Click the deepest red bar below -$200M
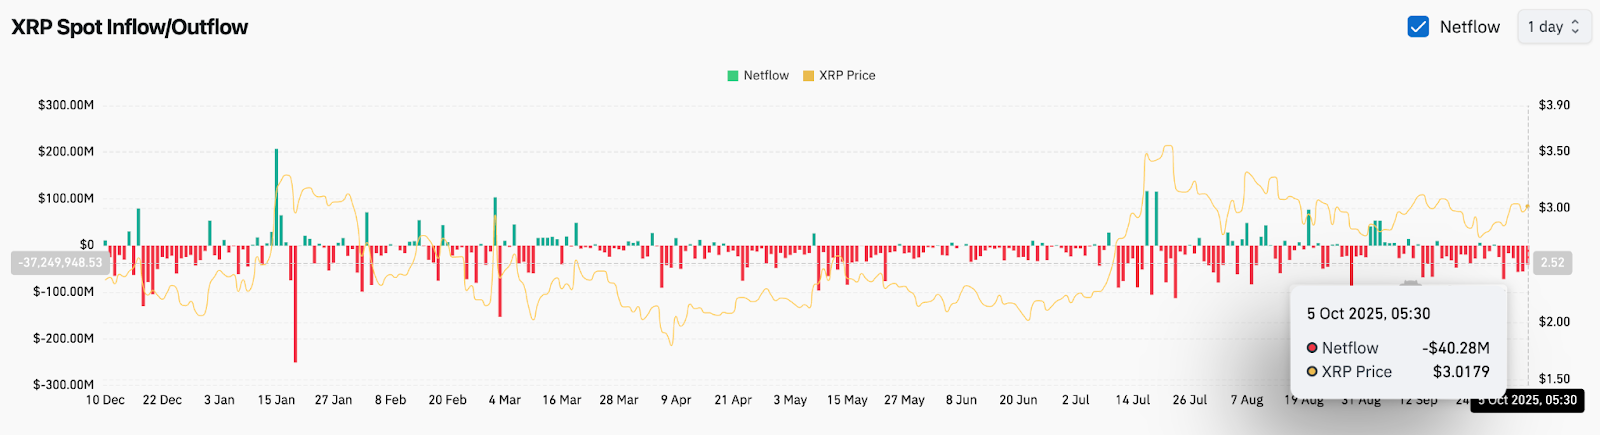Image resolution: width=1600 pixels, height=435 pixels. pos(295,304)
